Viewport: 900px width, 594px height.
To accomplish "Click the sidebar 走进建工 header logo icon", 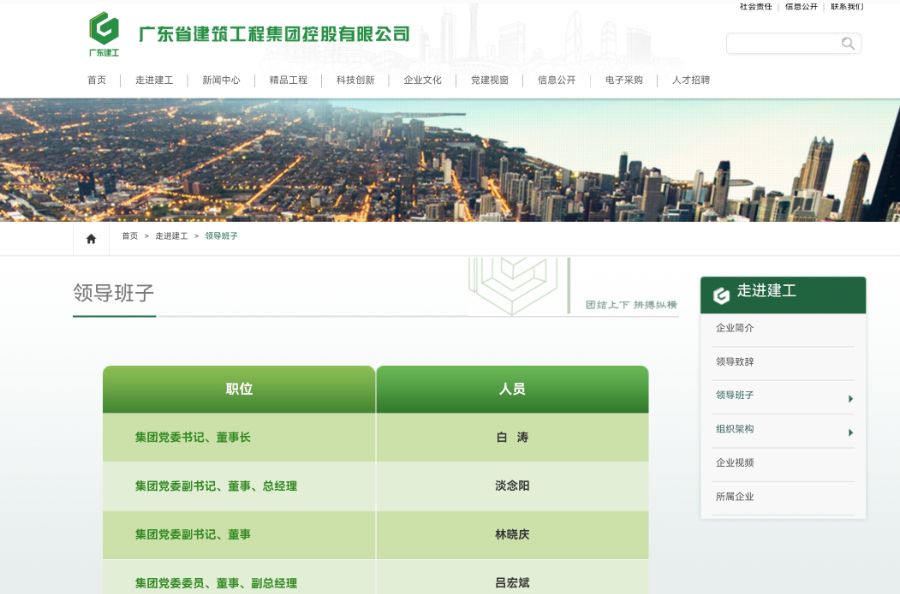I will 721,295.
